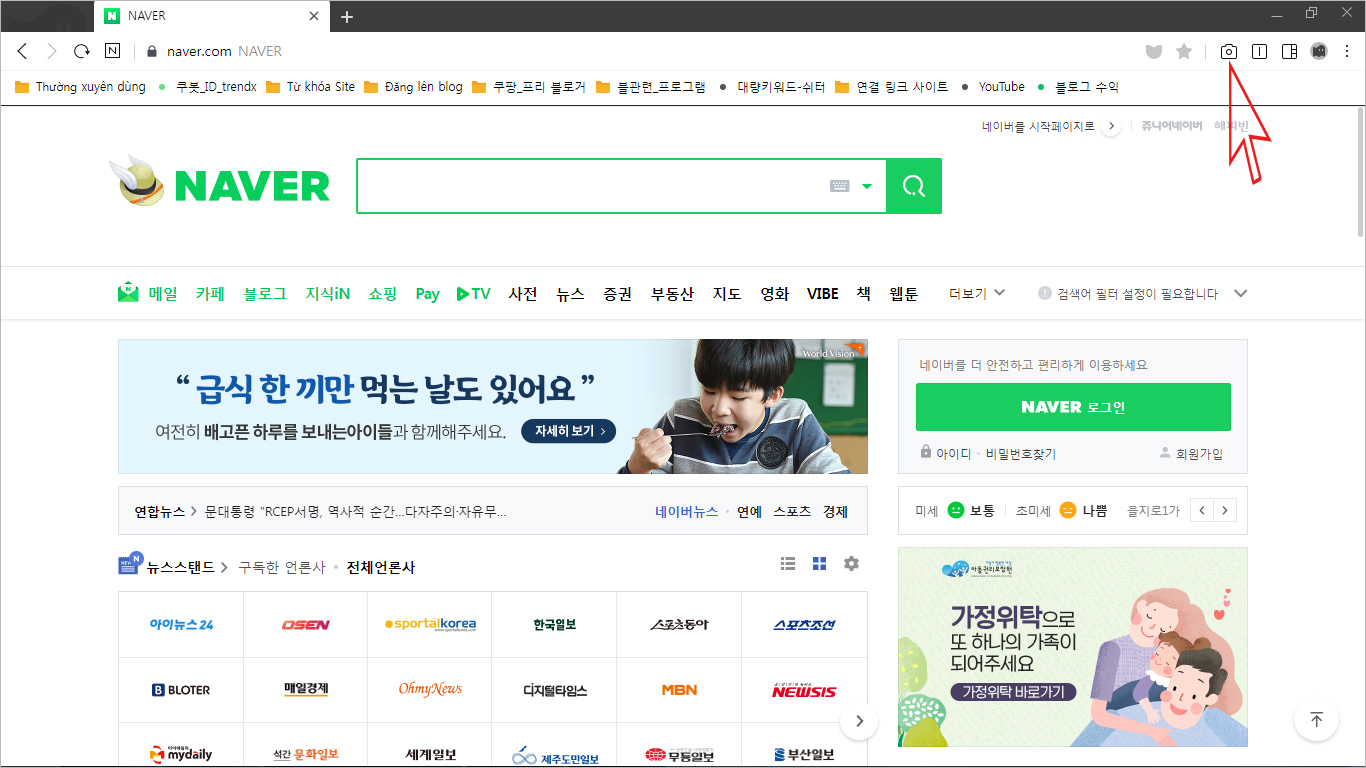Open the 스포츠 news link
The image size is (1366, 768).
792,511
